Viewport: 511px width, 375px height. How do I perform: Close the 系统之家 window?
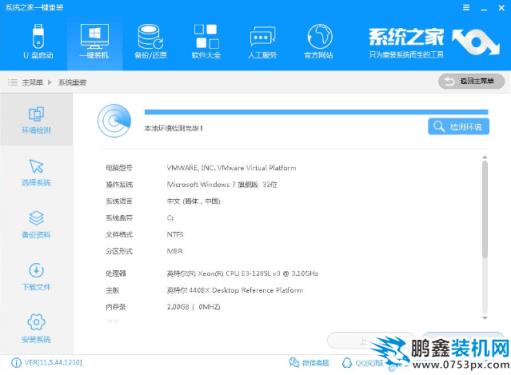[x=501, y=8]
